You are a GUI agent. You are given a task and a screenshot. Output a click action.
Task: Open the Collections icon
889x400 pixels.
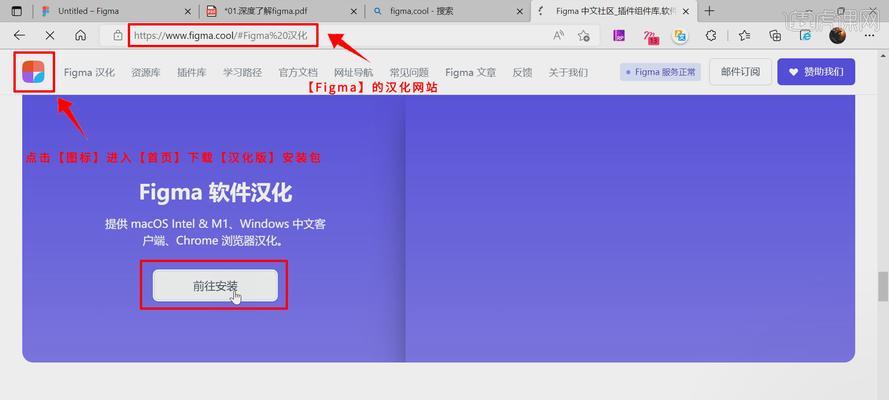pos(775,36)
